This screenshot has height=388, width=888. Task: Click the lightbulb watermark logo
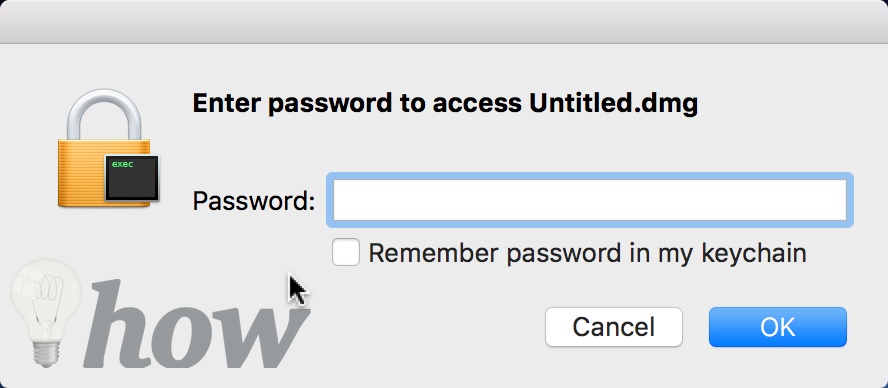click(x=45, y=313)
